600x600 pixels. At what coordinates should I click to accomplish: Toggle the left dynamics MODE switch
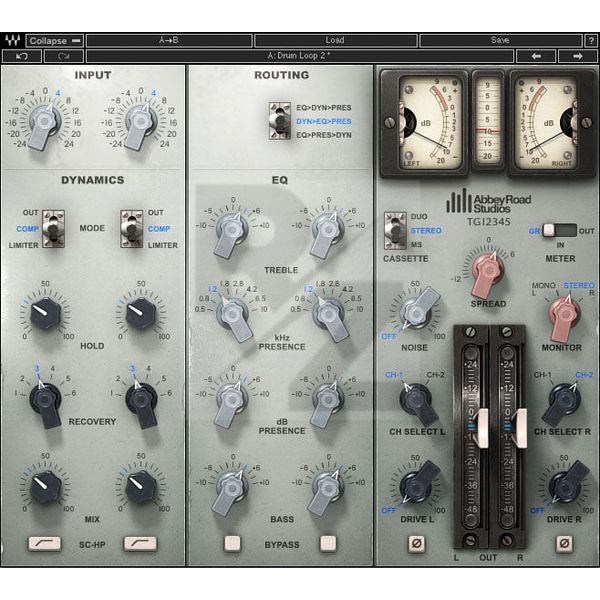(53, 229)
